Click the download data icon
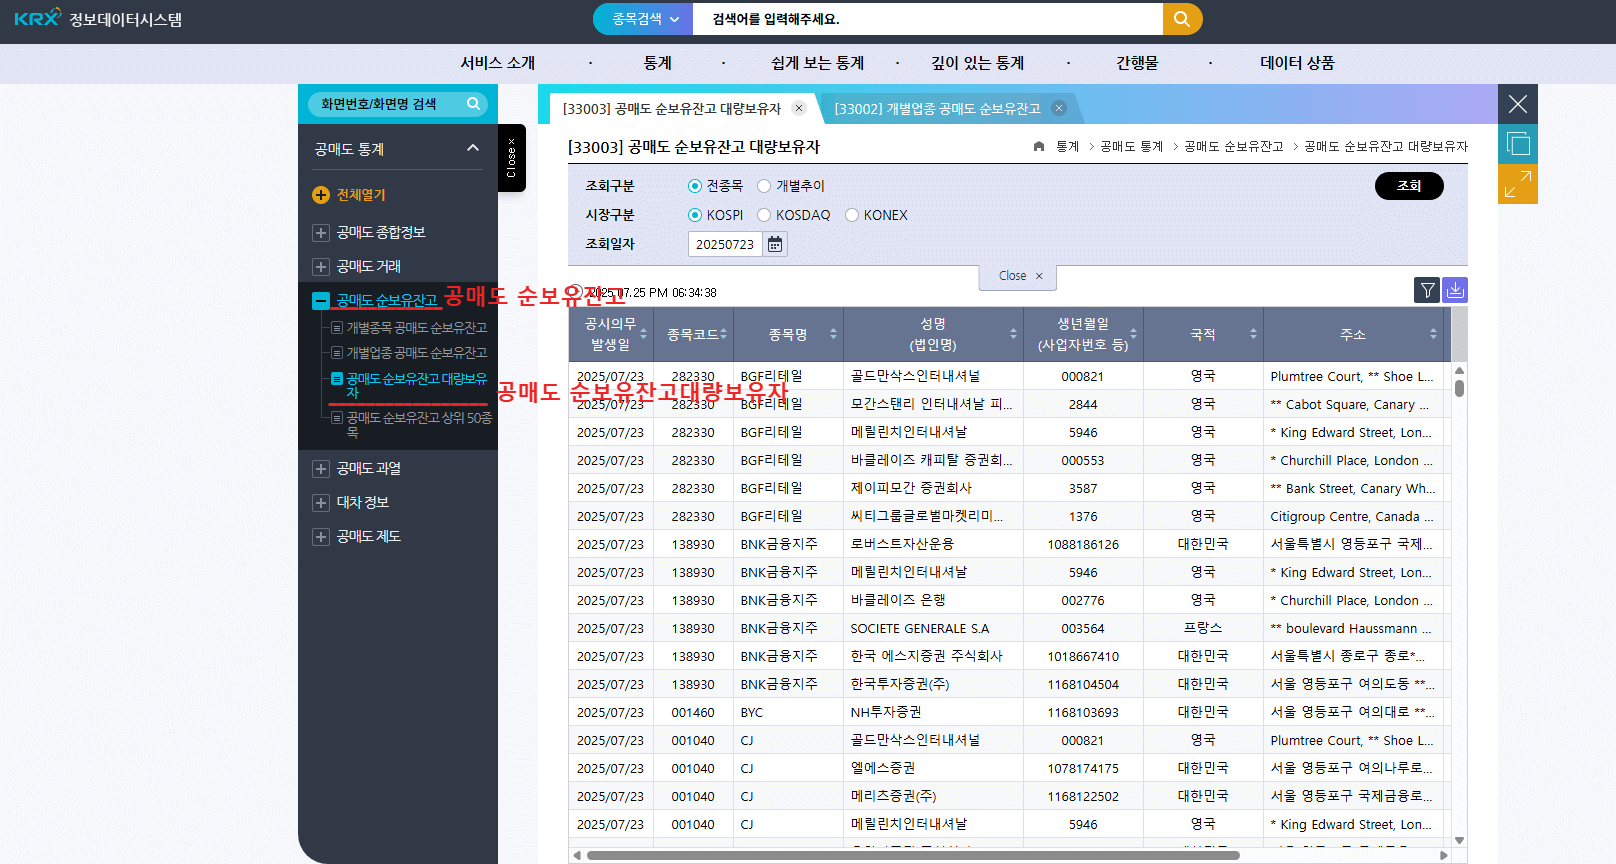Viewport: 1616px width, 864px height. [x=1455, y=290]
